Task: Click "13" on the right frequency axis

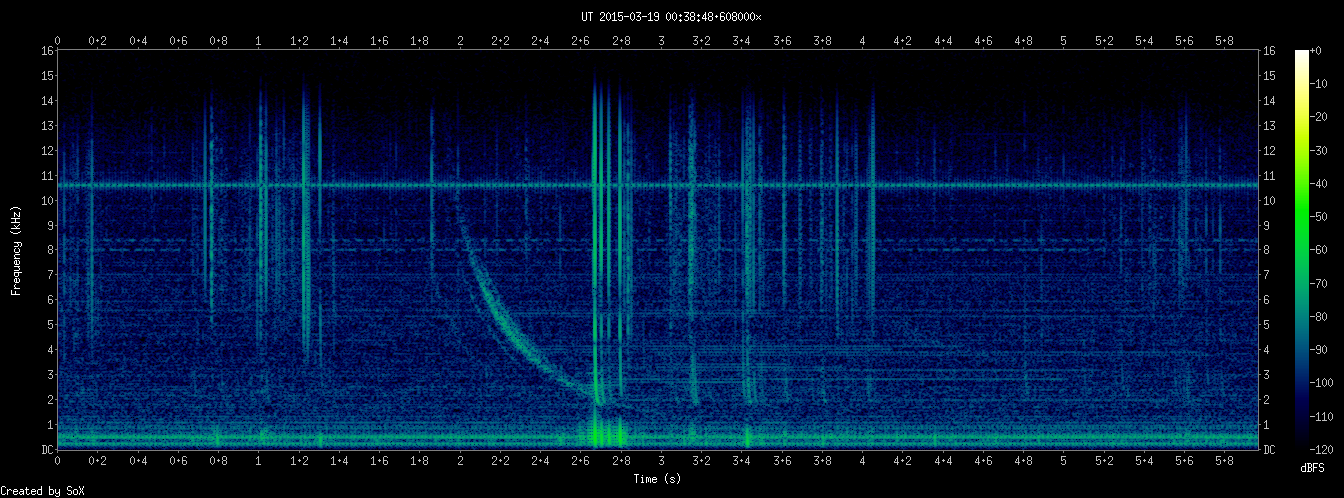Action: [1269, 125]
